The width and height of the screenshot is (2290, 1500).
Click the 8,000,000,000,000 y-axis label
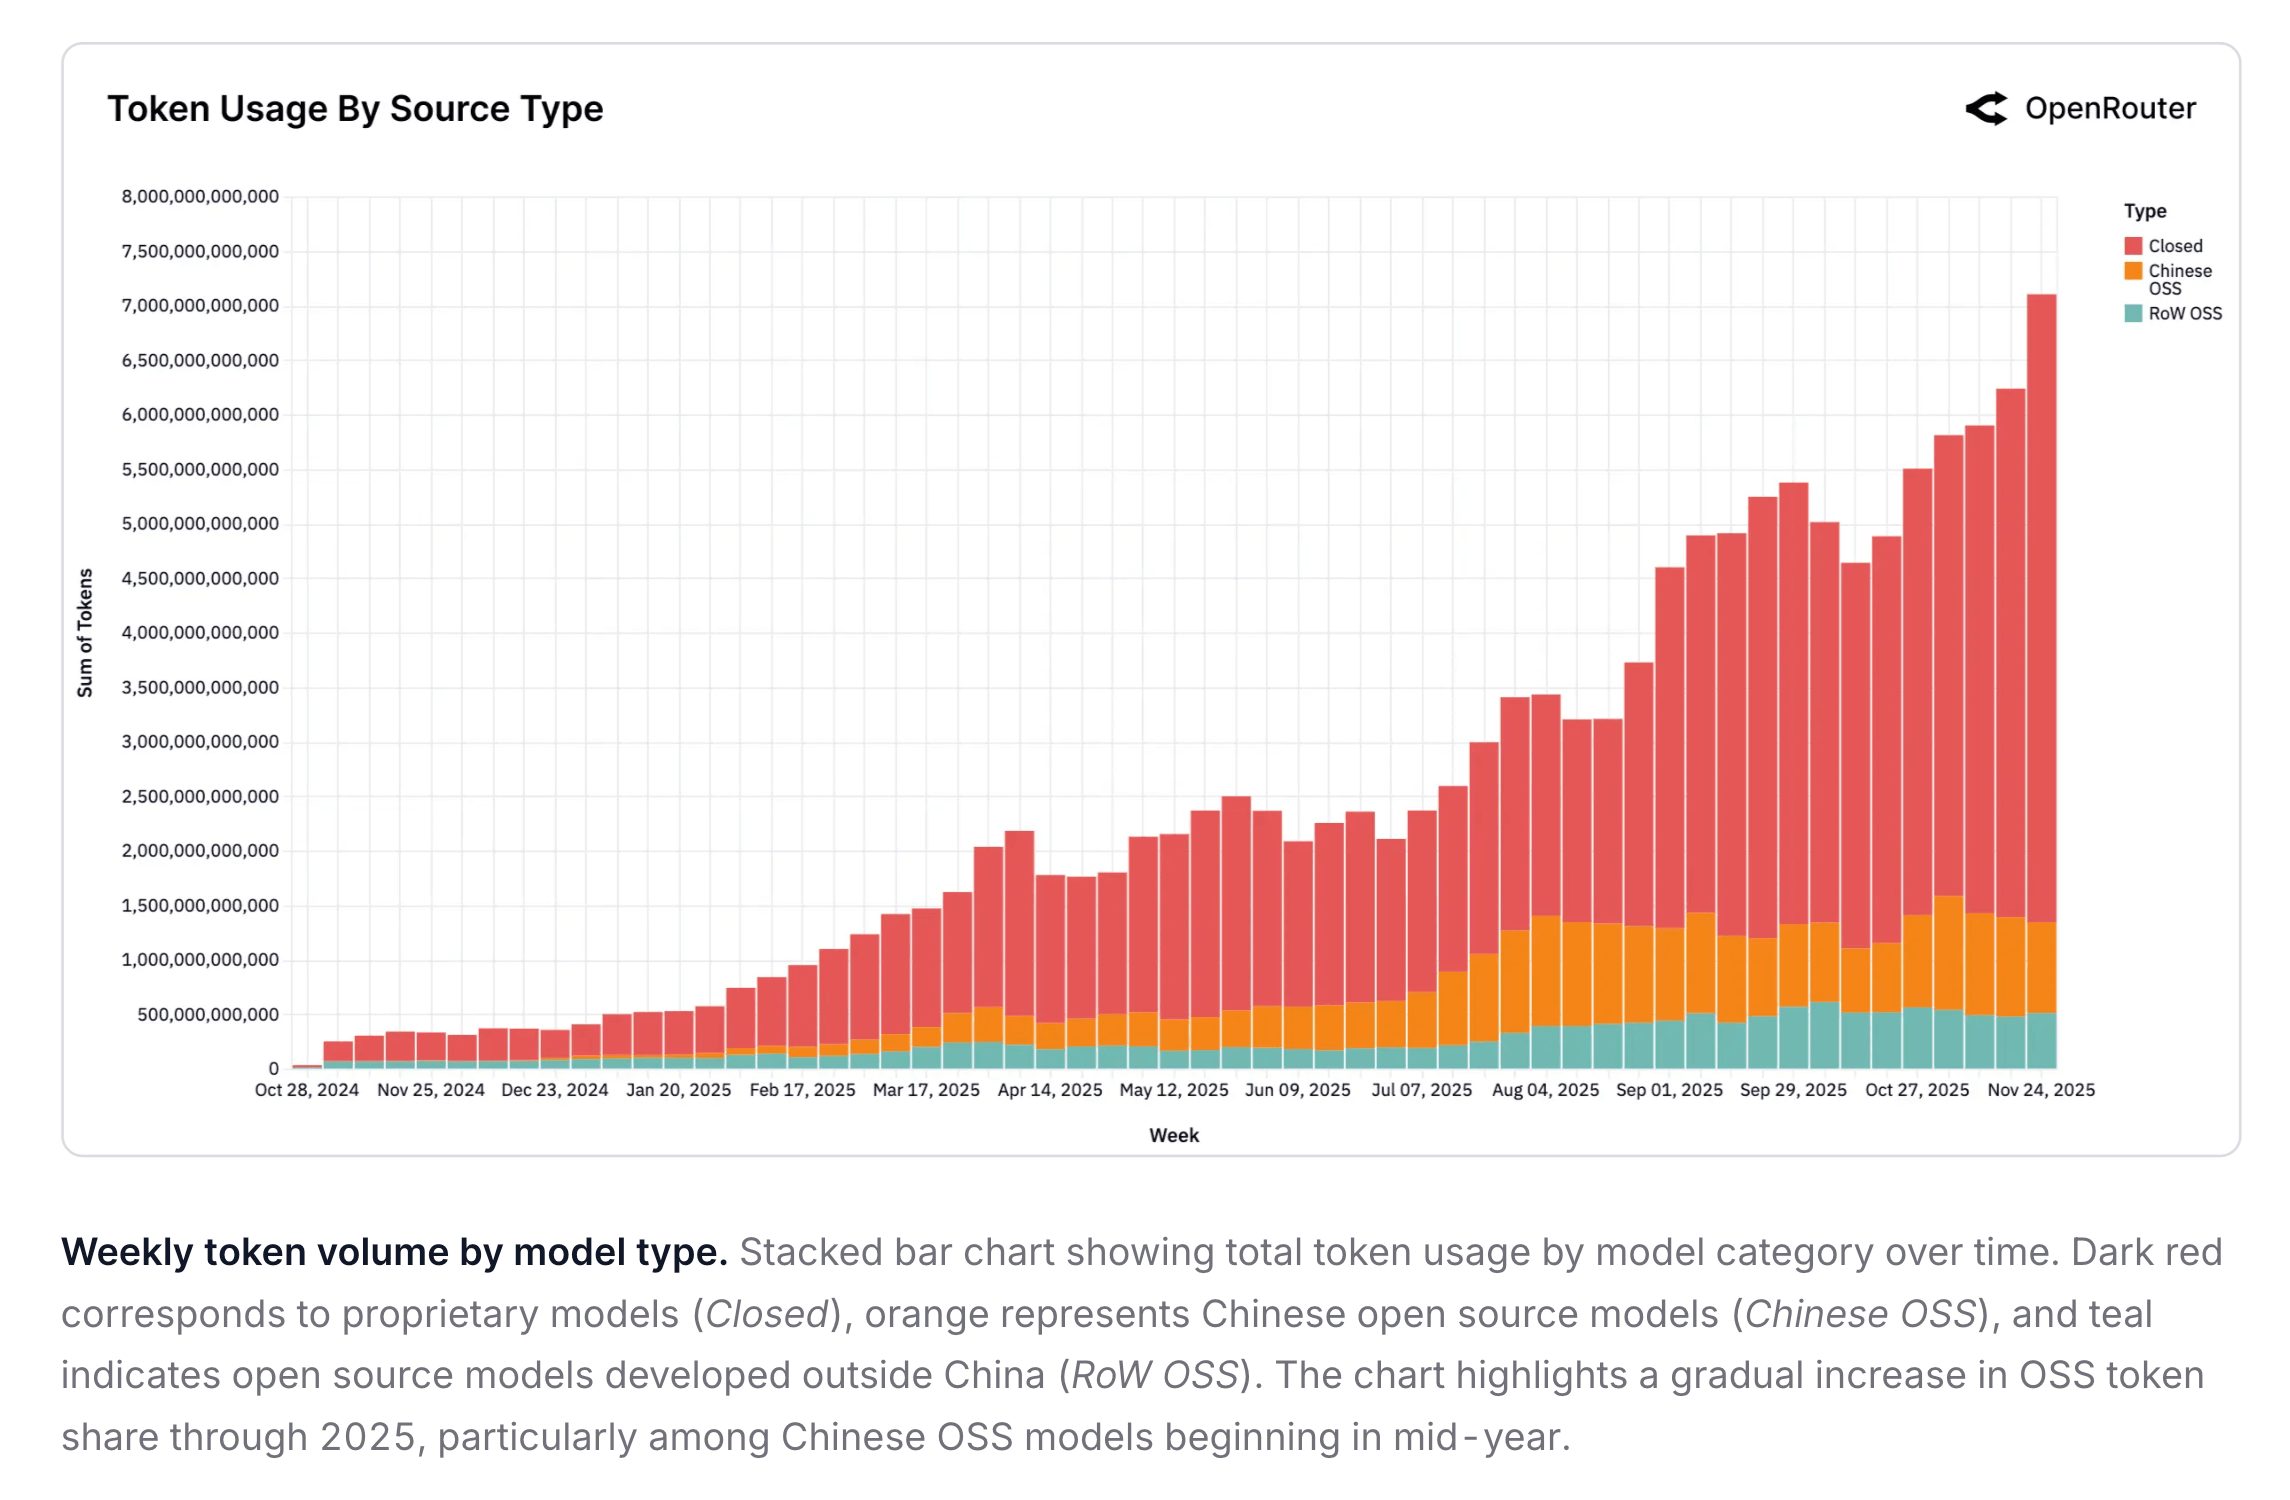point(200,196)
